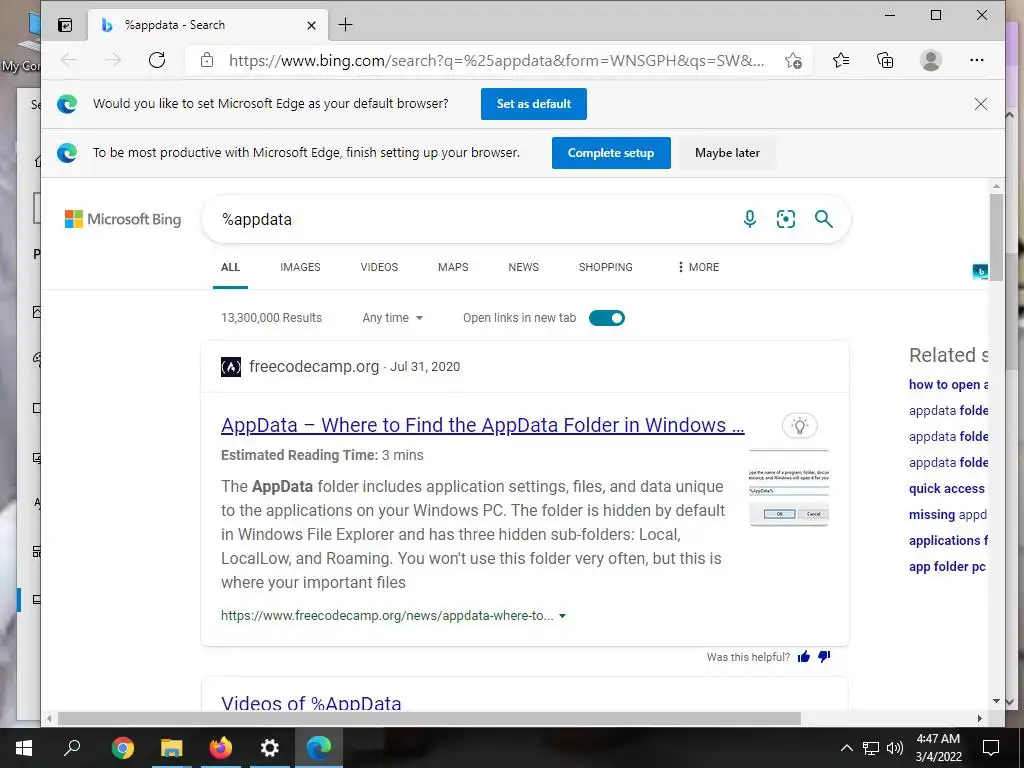The image size is (1024, 768).
Task: Open the Collections icon
Action: (x=885, y=60)
